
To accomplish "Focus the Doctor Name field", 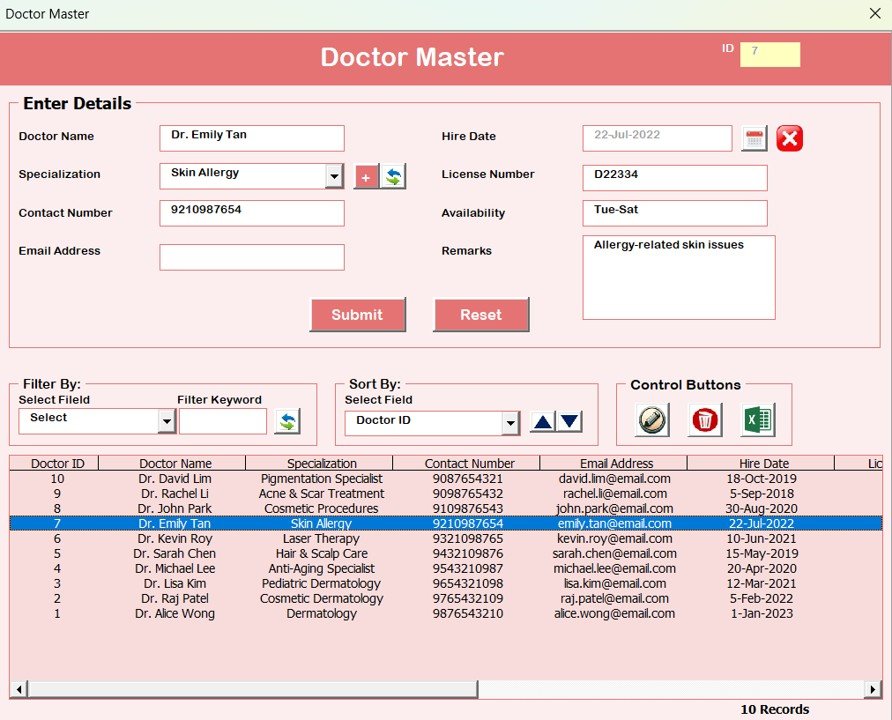I will [x=252, y=138].
